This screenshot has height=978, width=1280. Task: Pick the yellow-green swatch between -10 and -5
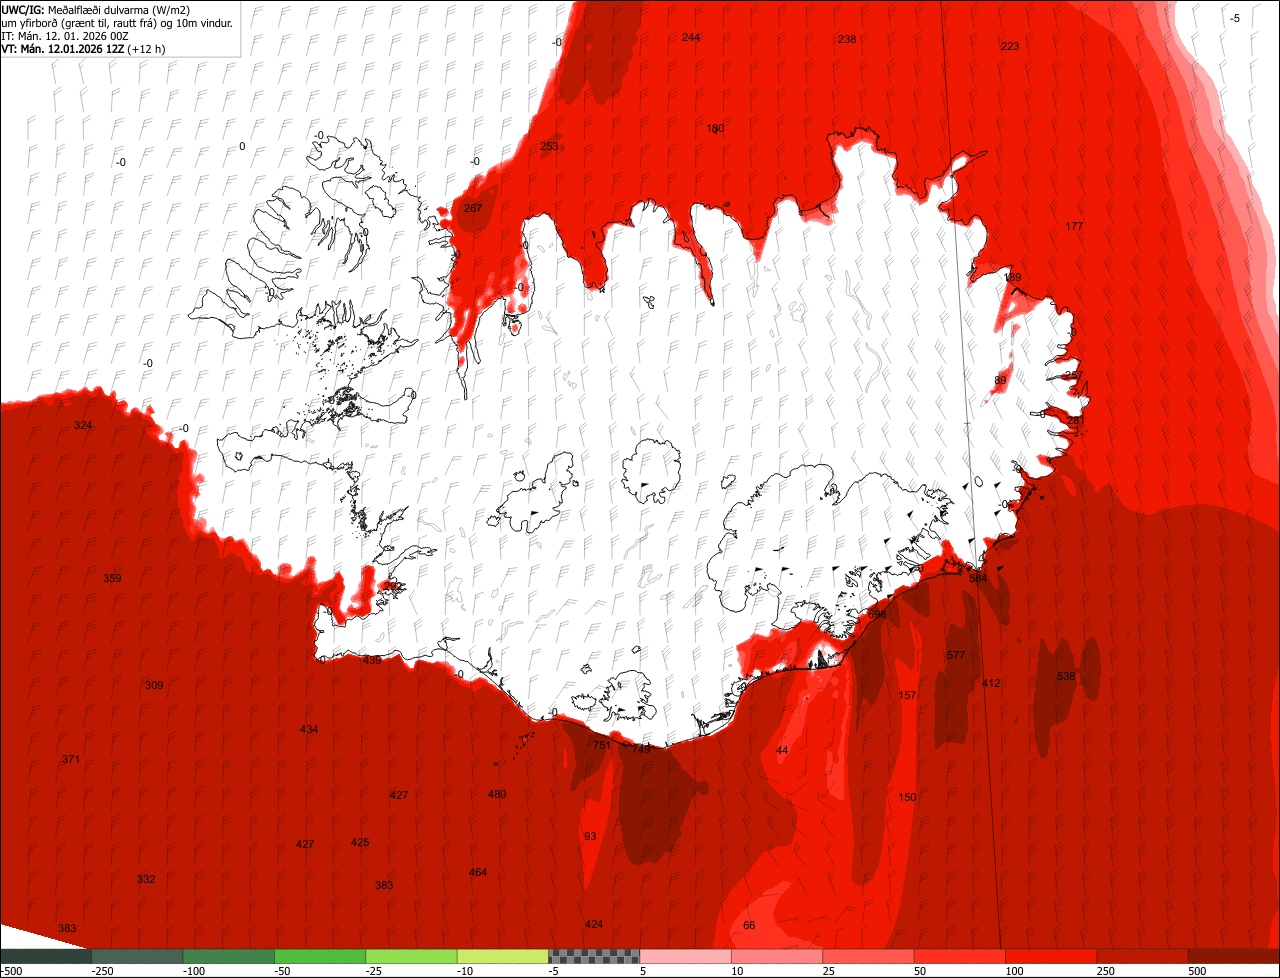point(503,956)
